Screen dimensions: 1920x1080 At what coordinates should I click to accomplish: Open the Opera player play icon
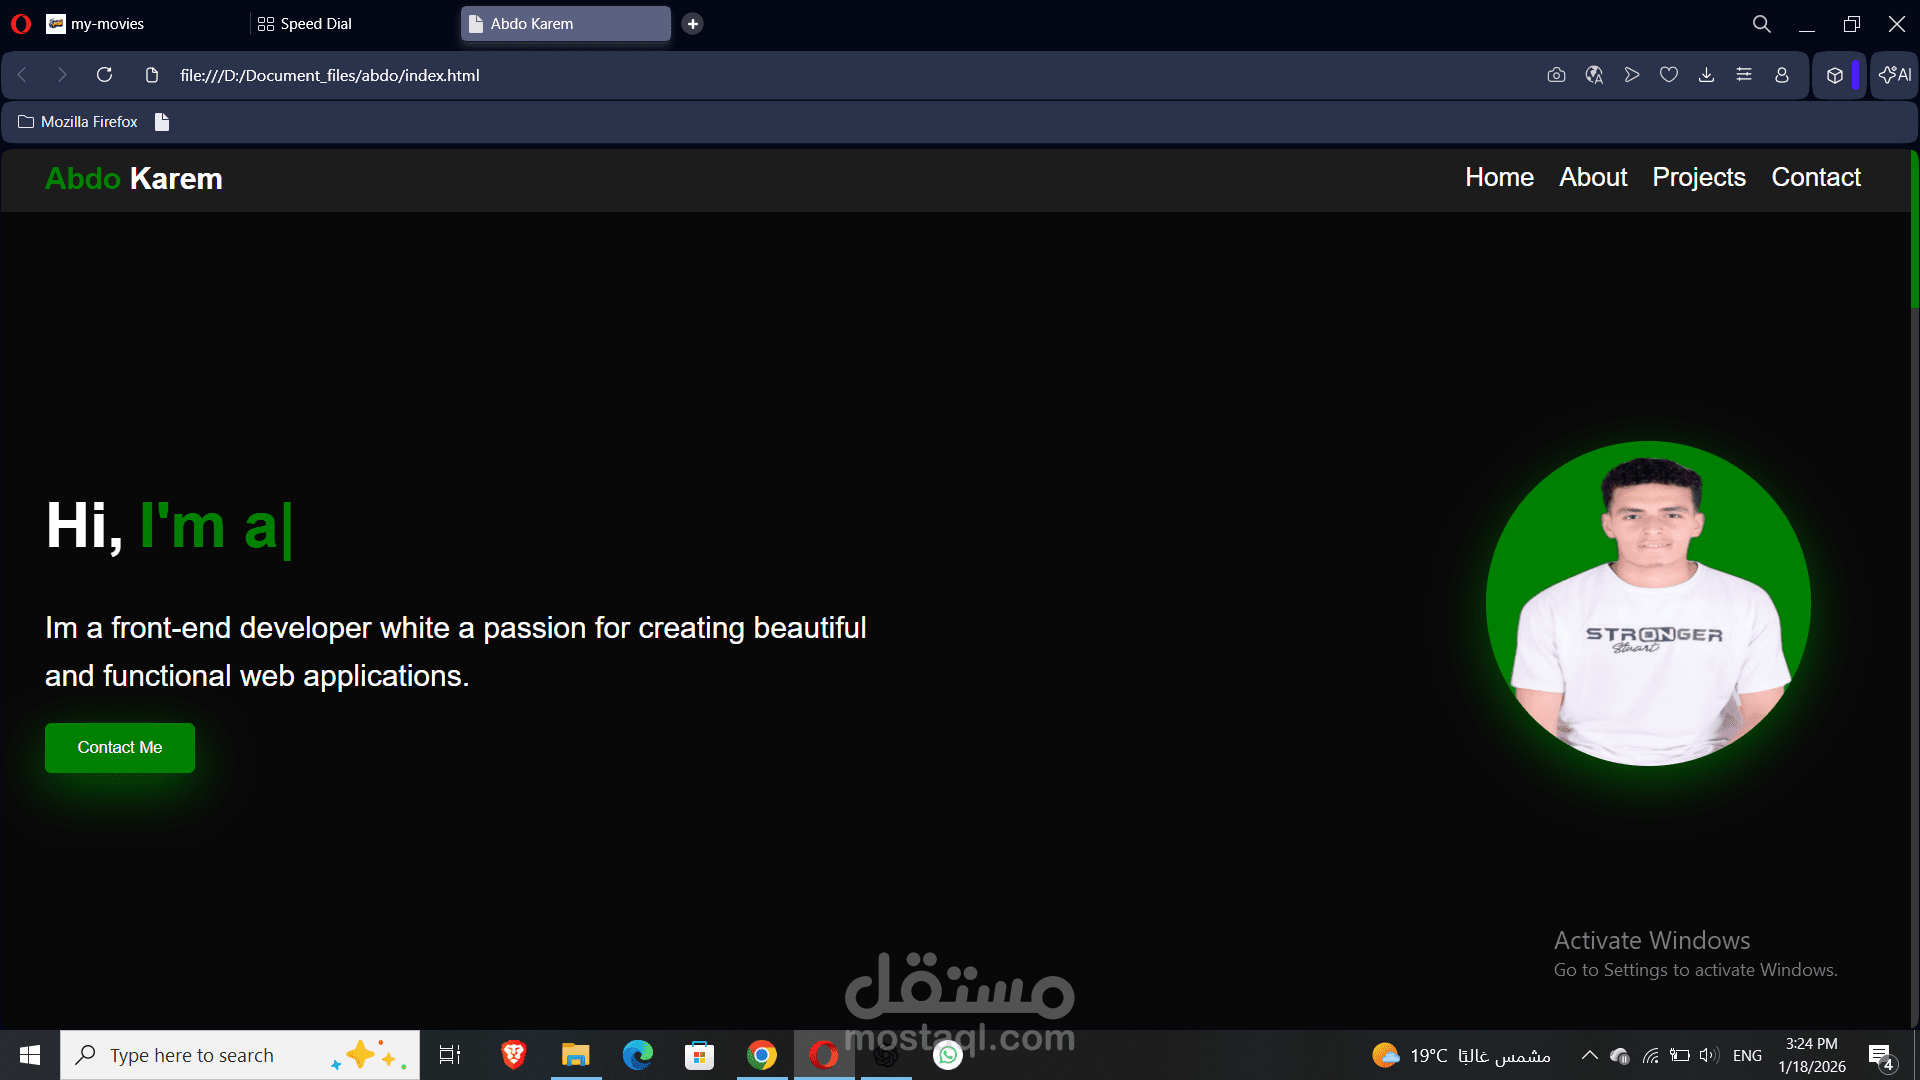pos(1632,75)
